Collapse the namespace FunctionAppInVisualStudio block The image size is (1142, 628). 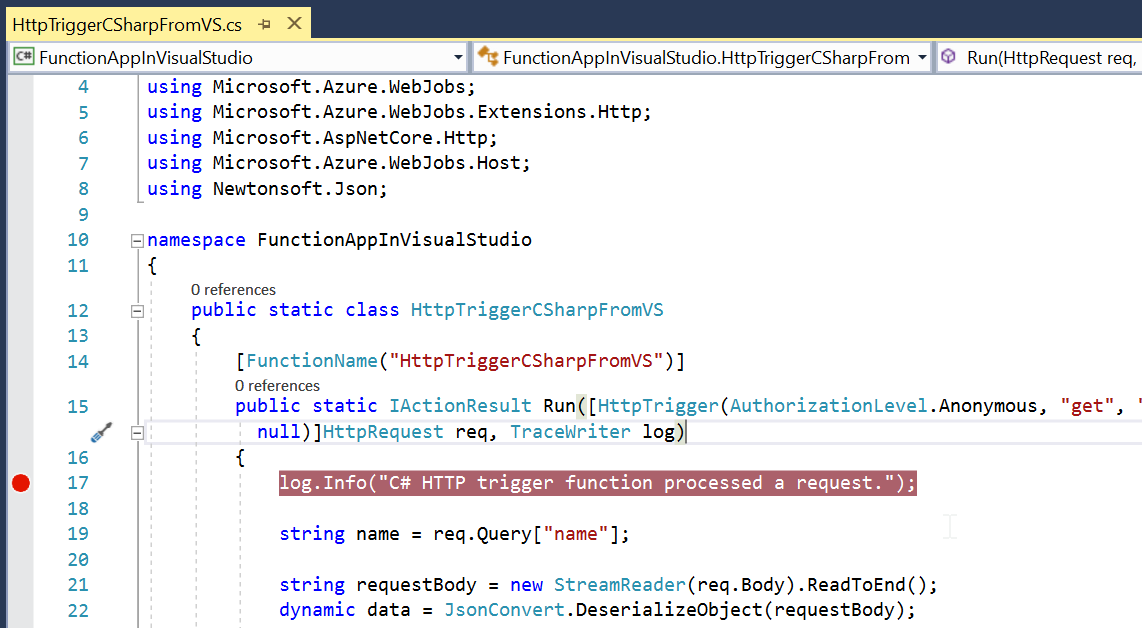pyautogui.click(x=136, y=241)
